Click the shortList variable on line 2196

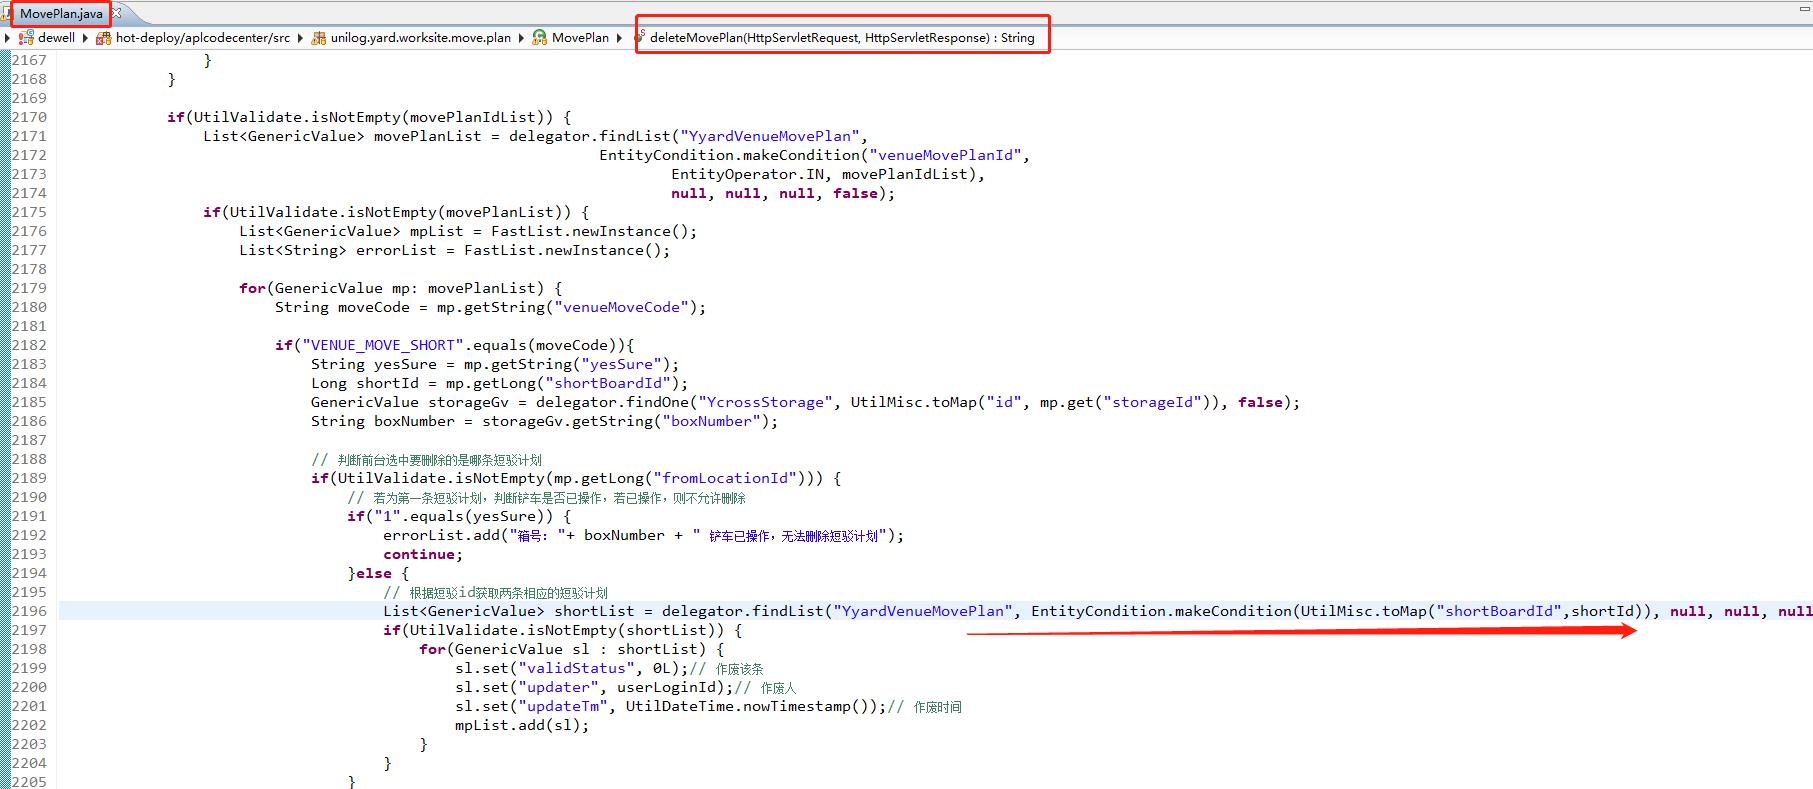(x=594, y=611)
